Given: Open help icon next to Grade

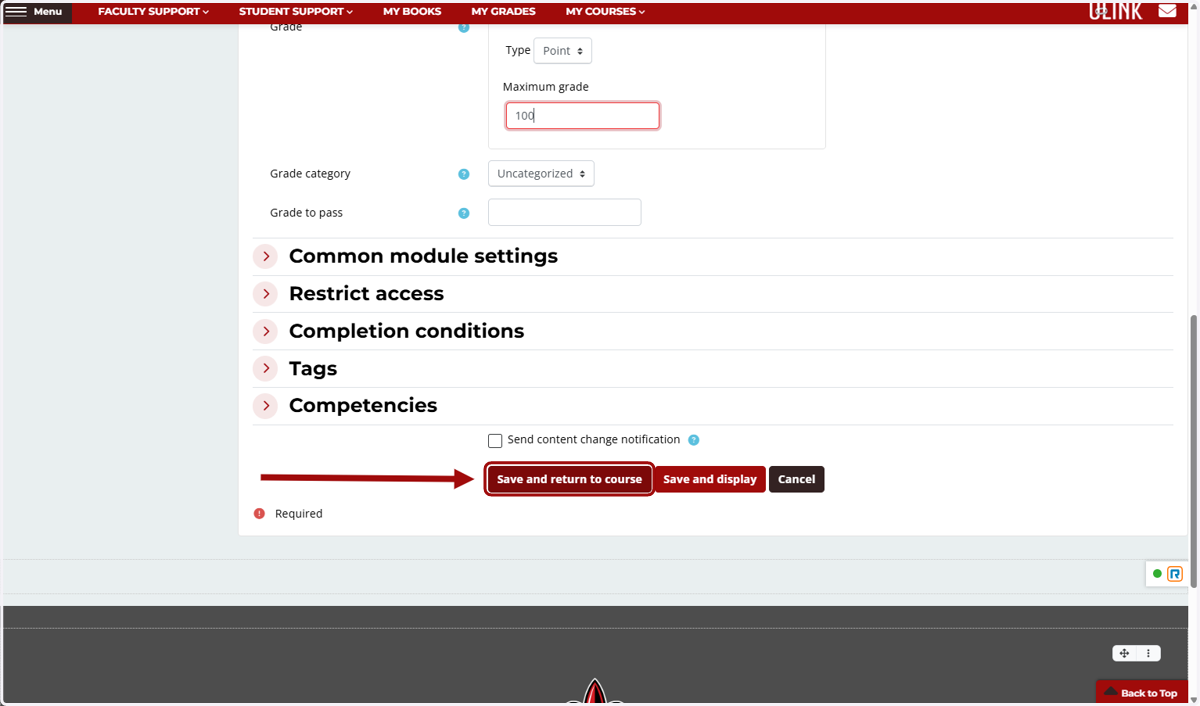Looking at the screenshot, I should click(x=463, y=27).
